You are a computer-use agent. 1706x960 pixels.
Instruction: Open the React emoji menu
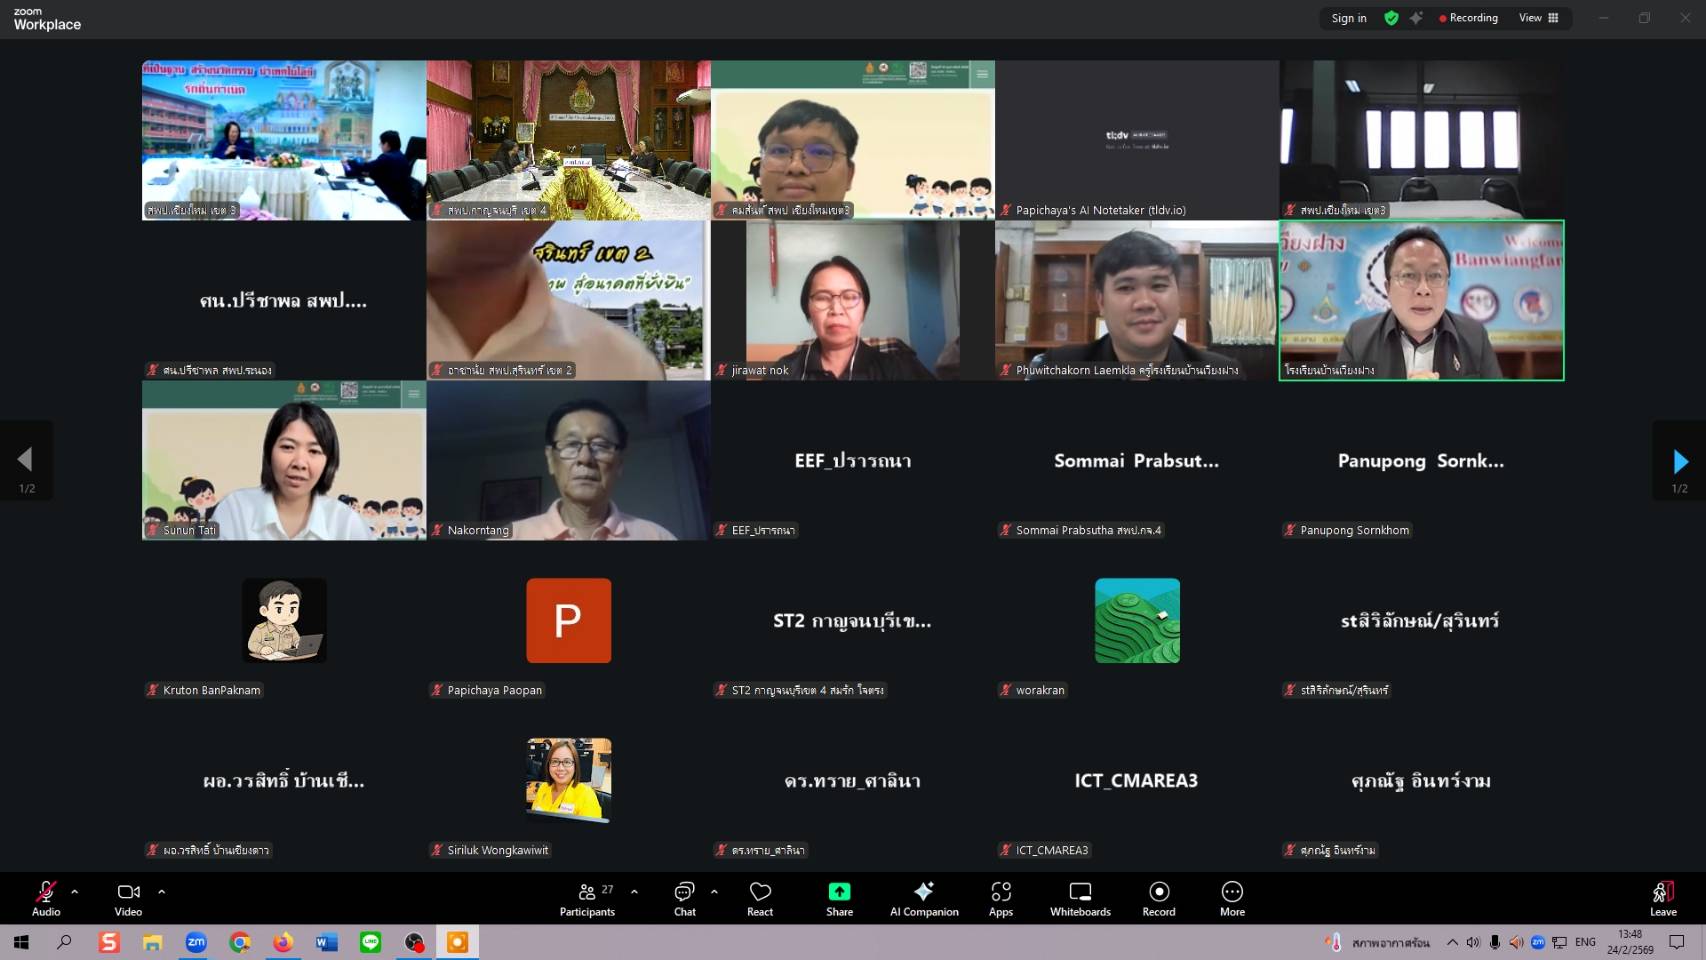[x=760, y=897]
